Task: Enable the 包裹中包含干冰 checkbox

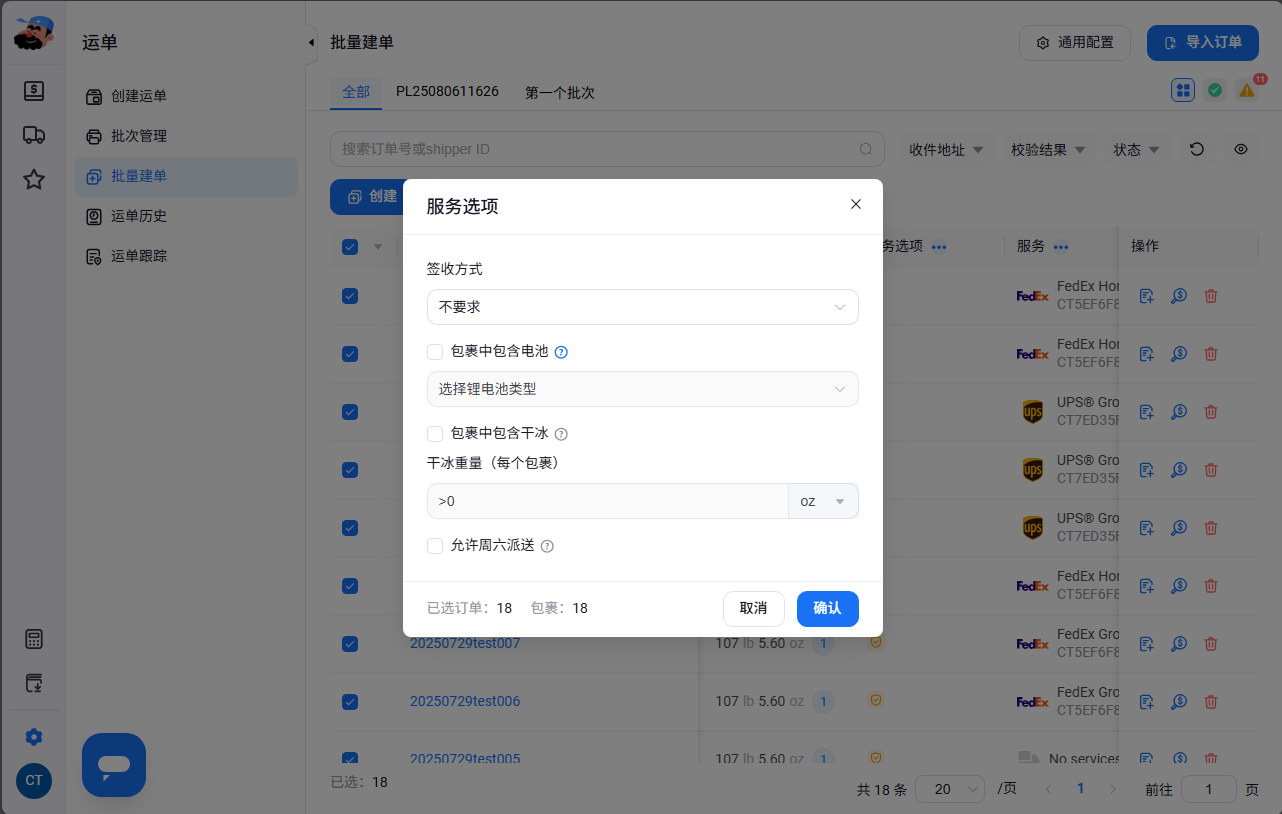Action: tap(435, 434)
